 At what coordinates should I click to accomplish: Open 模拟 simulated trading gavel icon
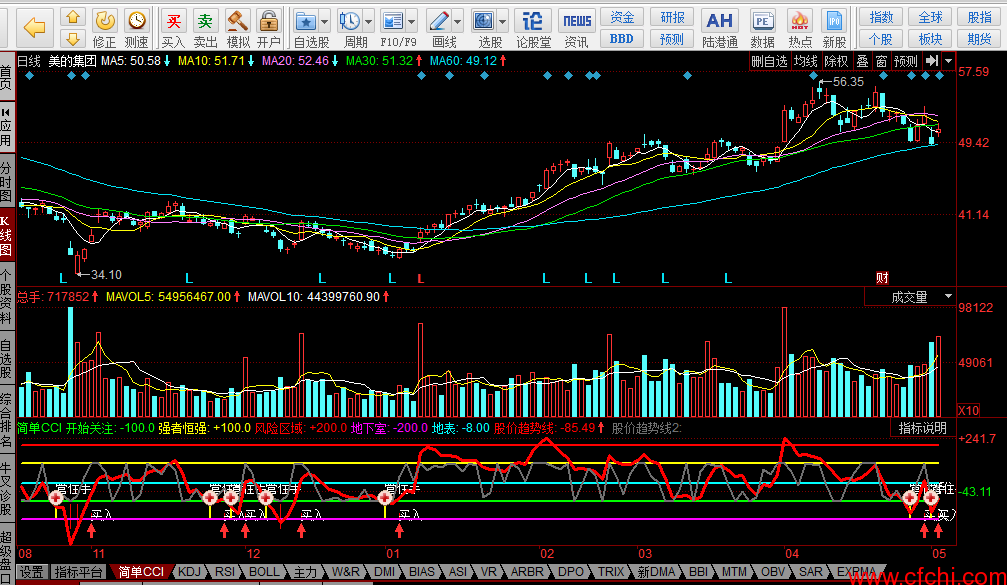(x=237, y=20)
